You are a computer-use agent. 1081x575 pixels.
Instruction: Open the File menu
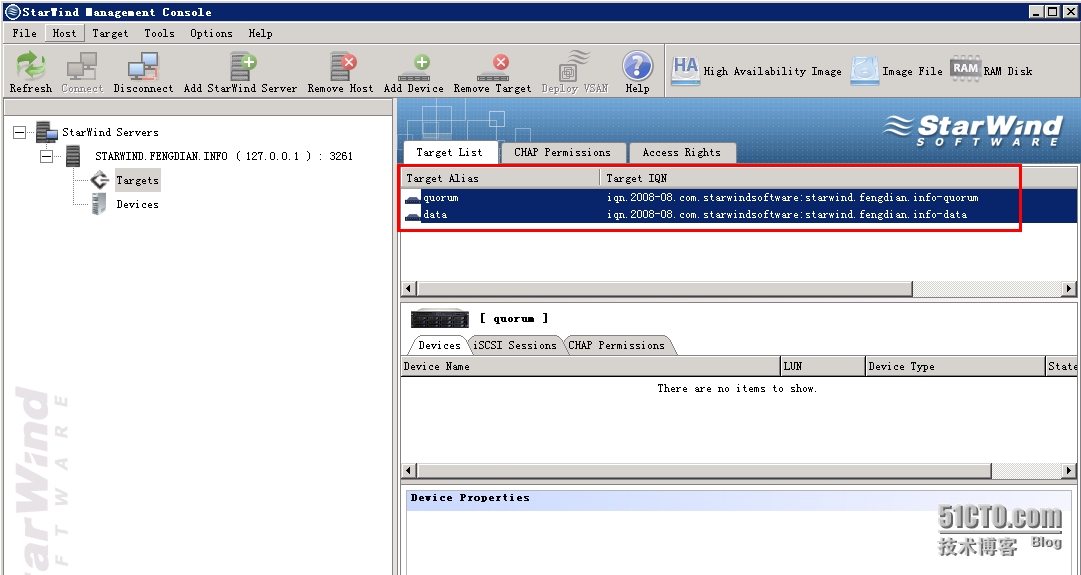(24, 33)
